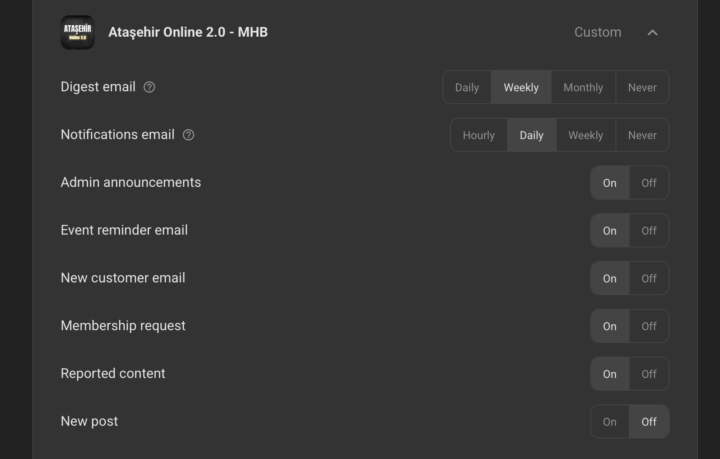Image resolution: width=720 pixels, height=459 pixels.
Task: Set Notifications email to Weekly
Action: click(586, 135)
